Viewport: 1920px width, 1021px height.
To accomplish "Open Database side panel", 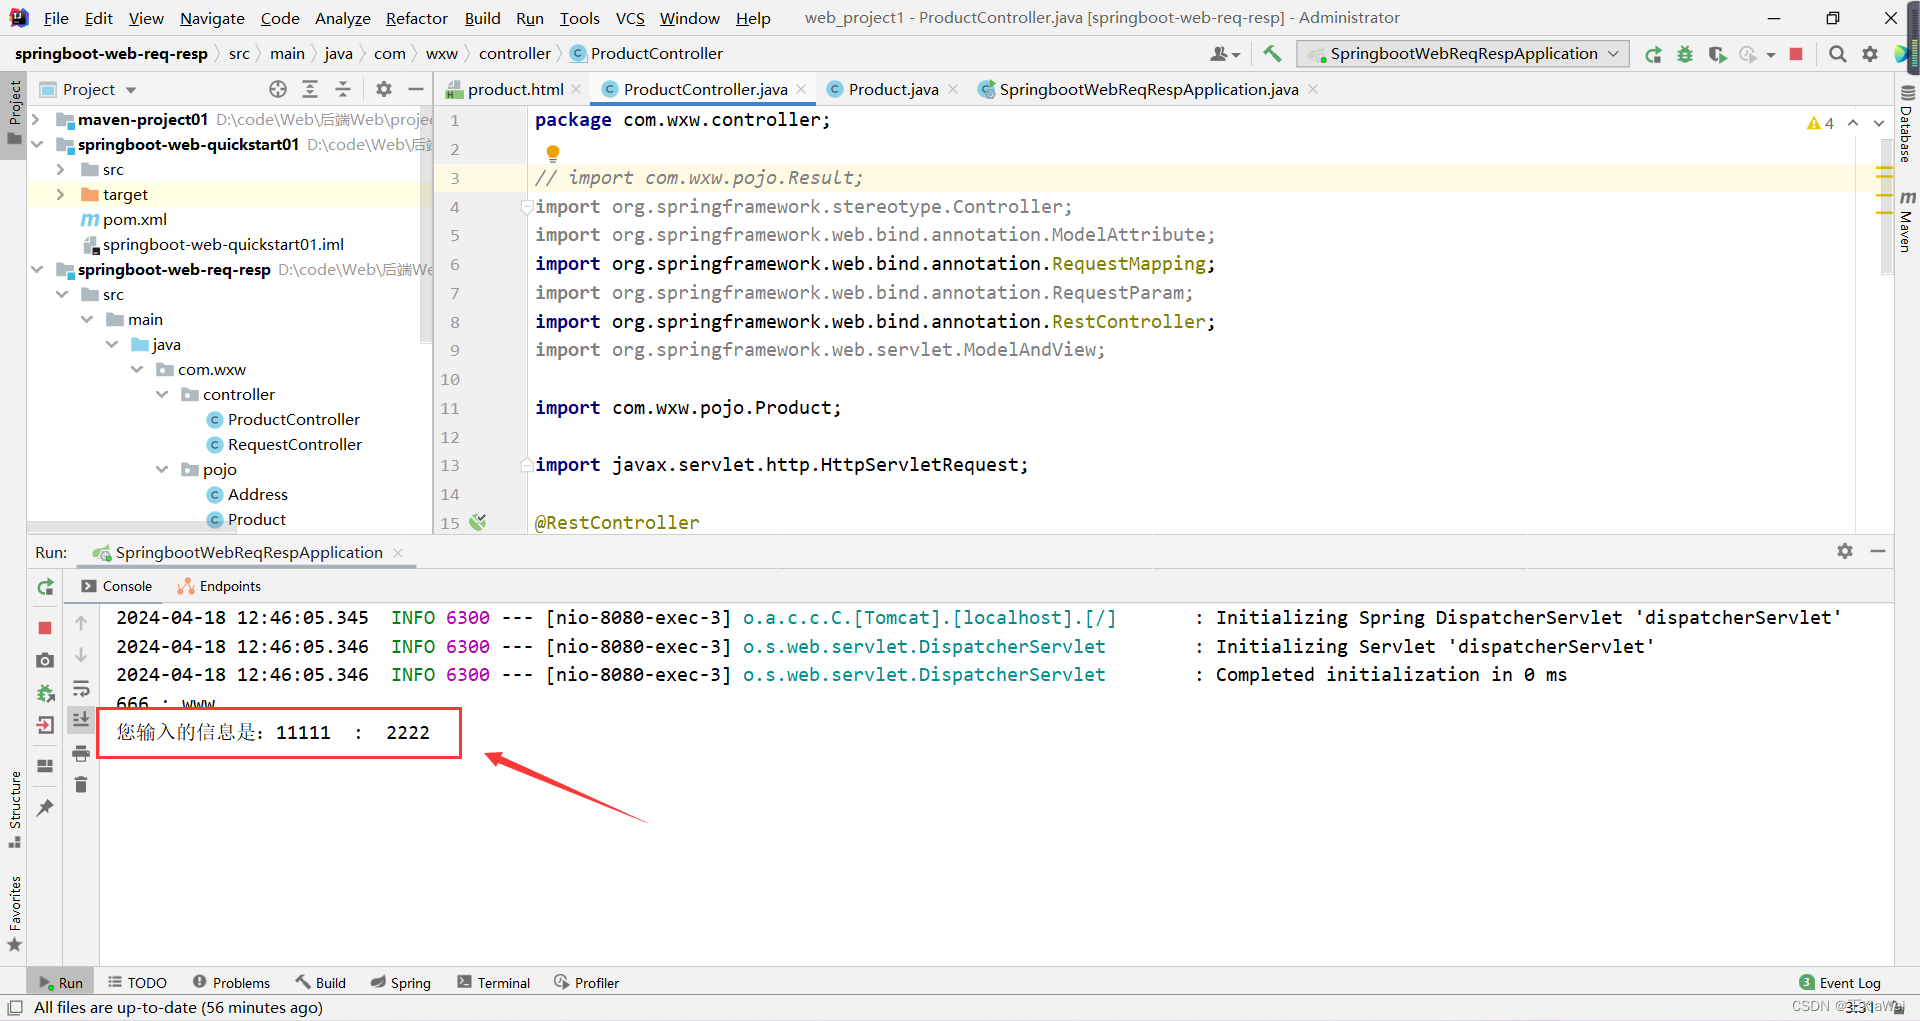I will [1906, 124].
